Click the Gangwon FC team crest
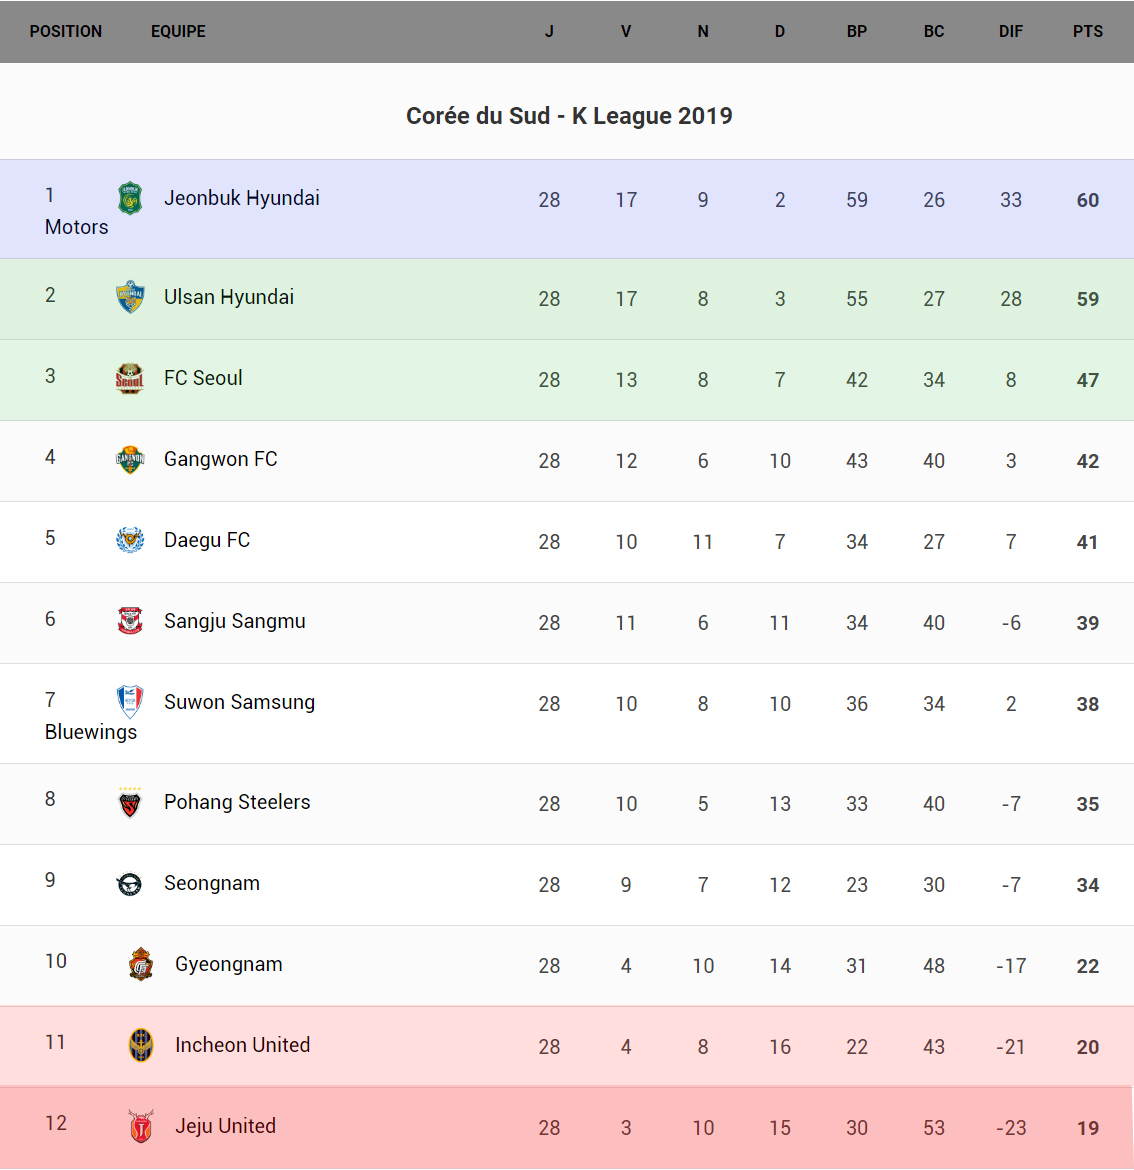The width and height of the screenshot is (1134, 1170). tap(130, 459)
